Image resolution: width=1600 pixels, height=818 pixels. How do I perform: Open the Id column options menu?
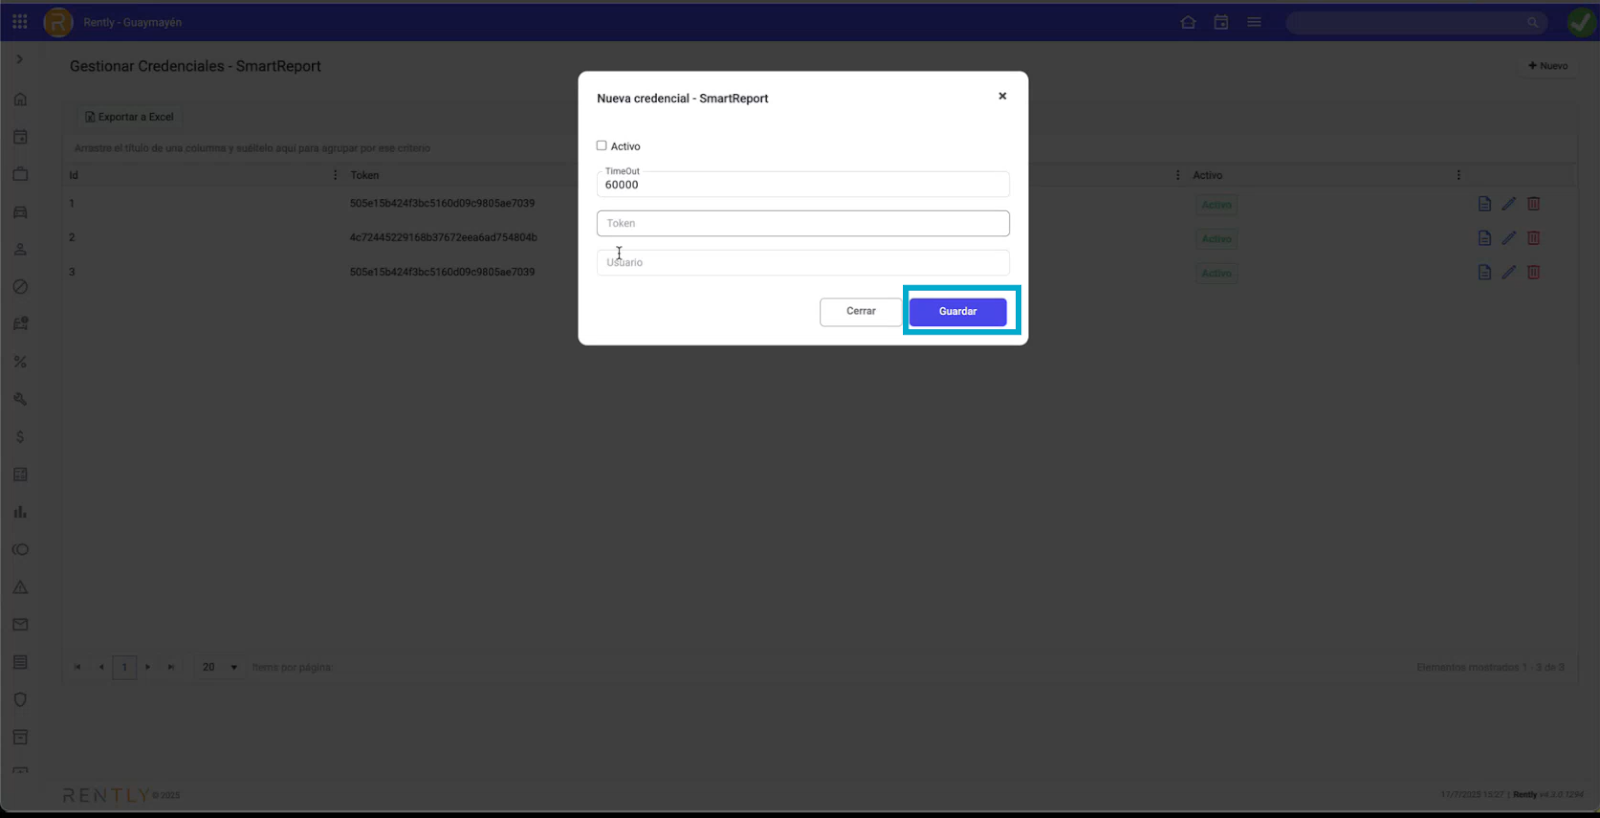335,175
